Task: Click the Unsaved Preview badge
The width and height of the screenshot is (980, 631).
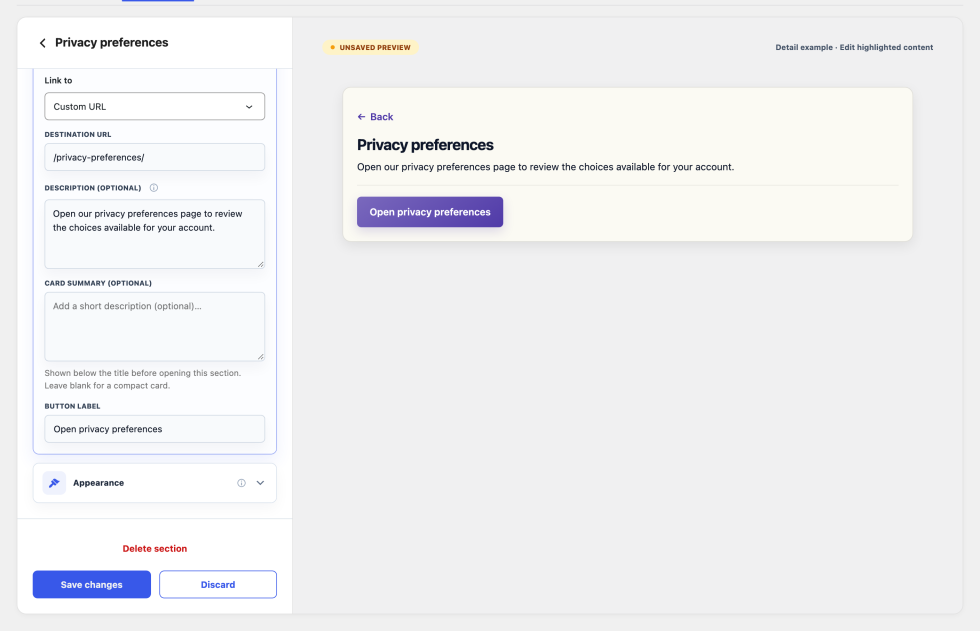Action: pos(370,47)
